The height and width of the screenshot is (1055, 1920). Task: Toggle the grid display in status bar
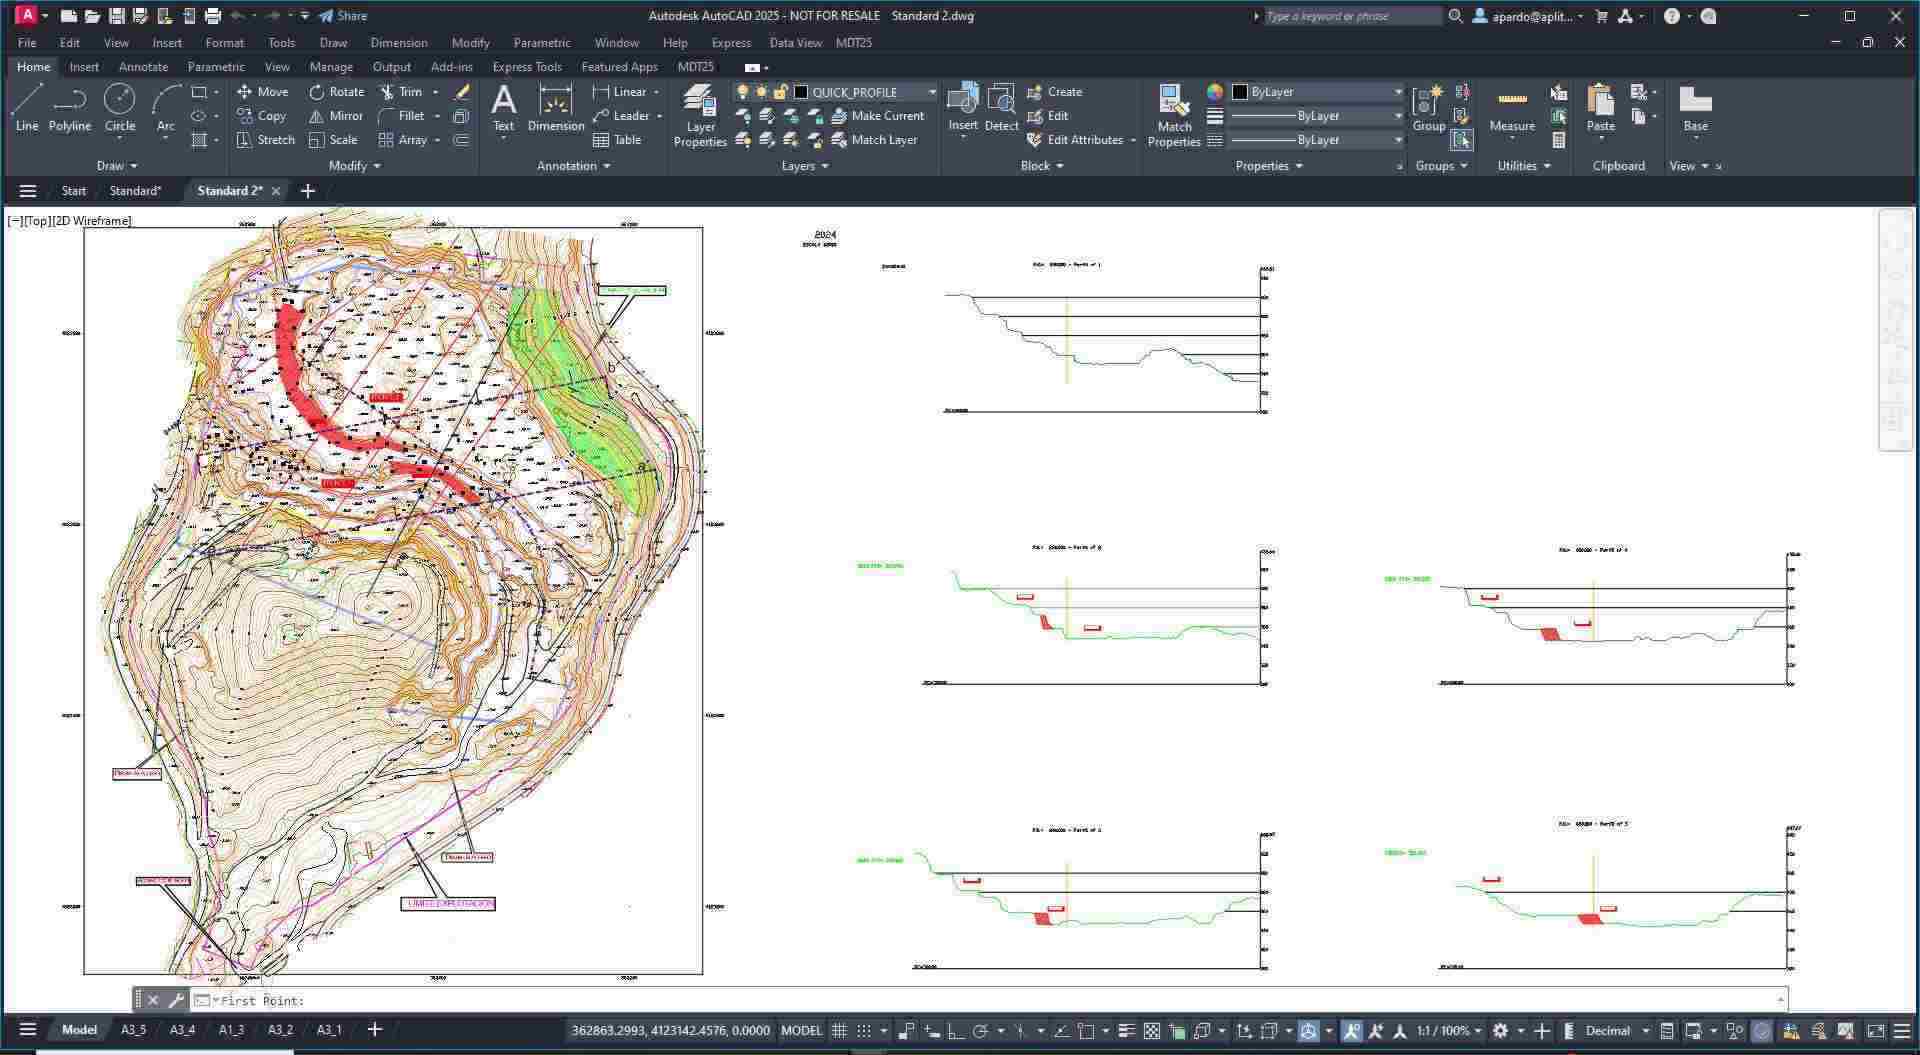839,1031
